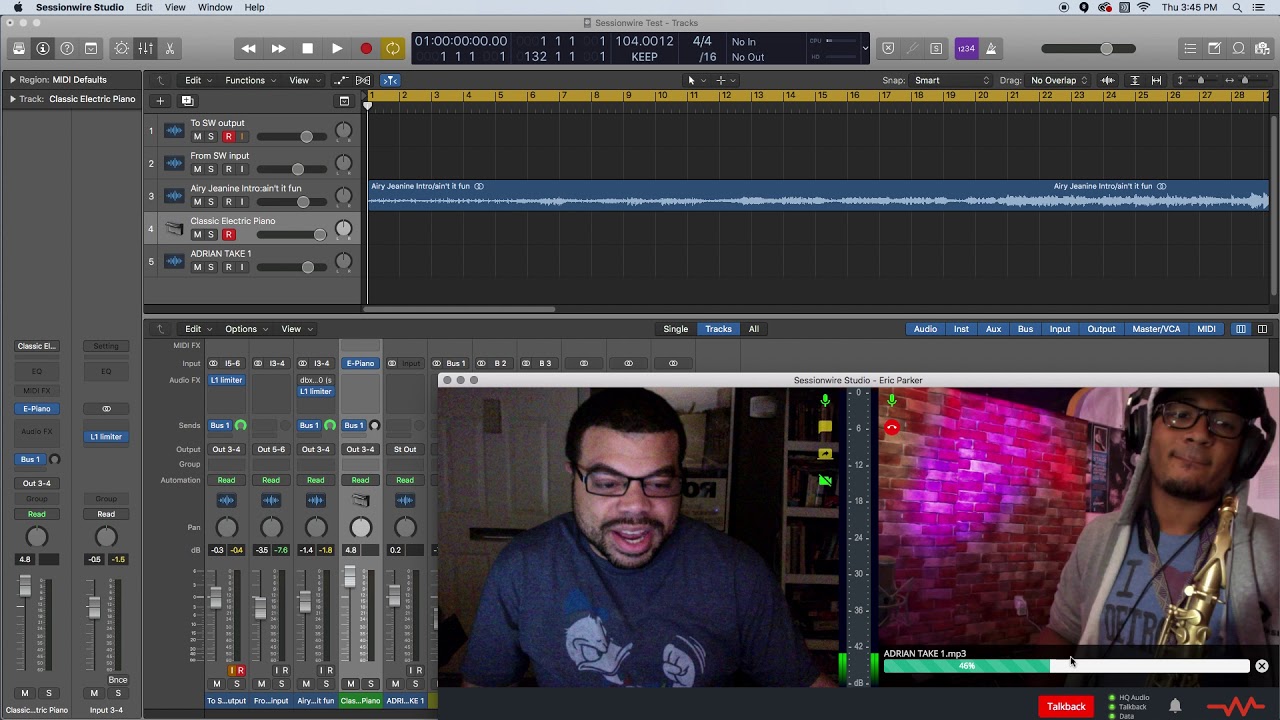Toggle the Catch Playhead button
1280x720 pixels.
pyautogui.click(x=390, y=80)
